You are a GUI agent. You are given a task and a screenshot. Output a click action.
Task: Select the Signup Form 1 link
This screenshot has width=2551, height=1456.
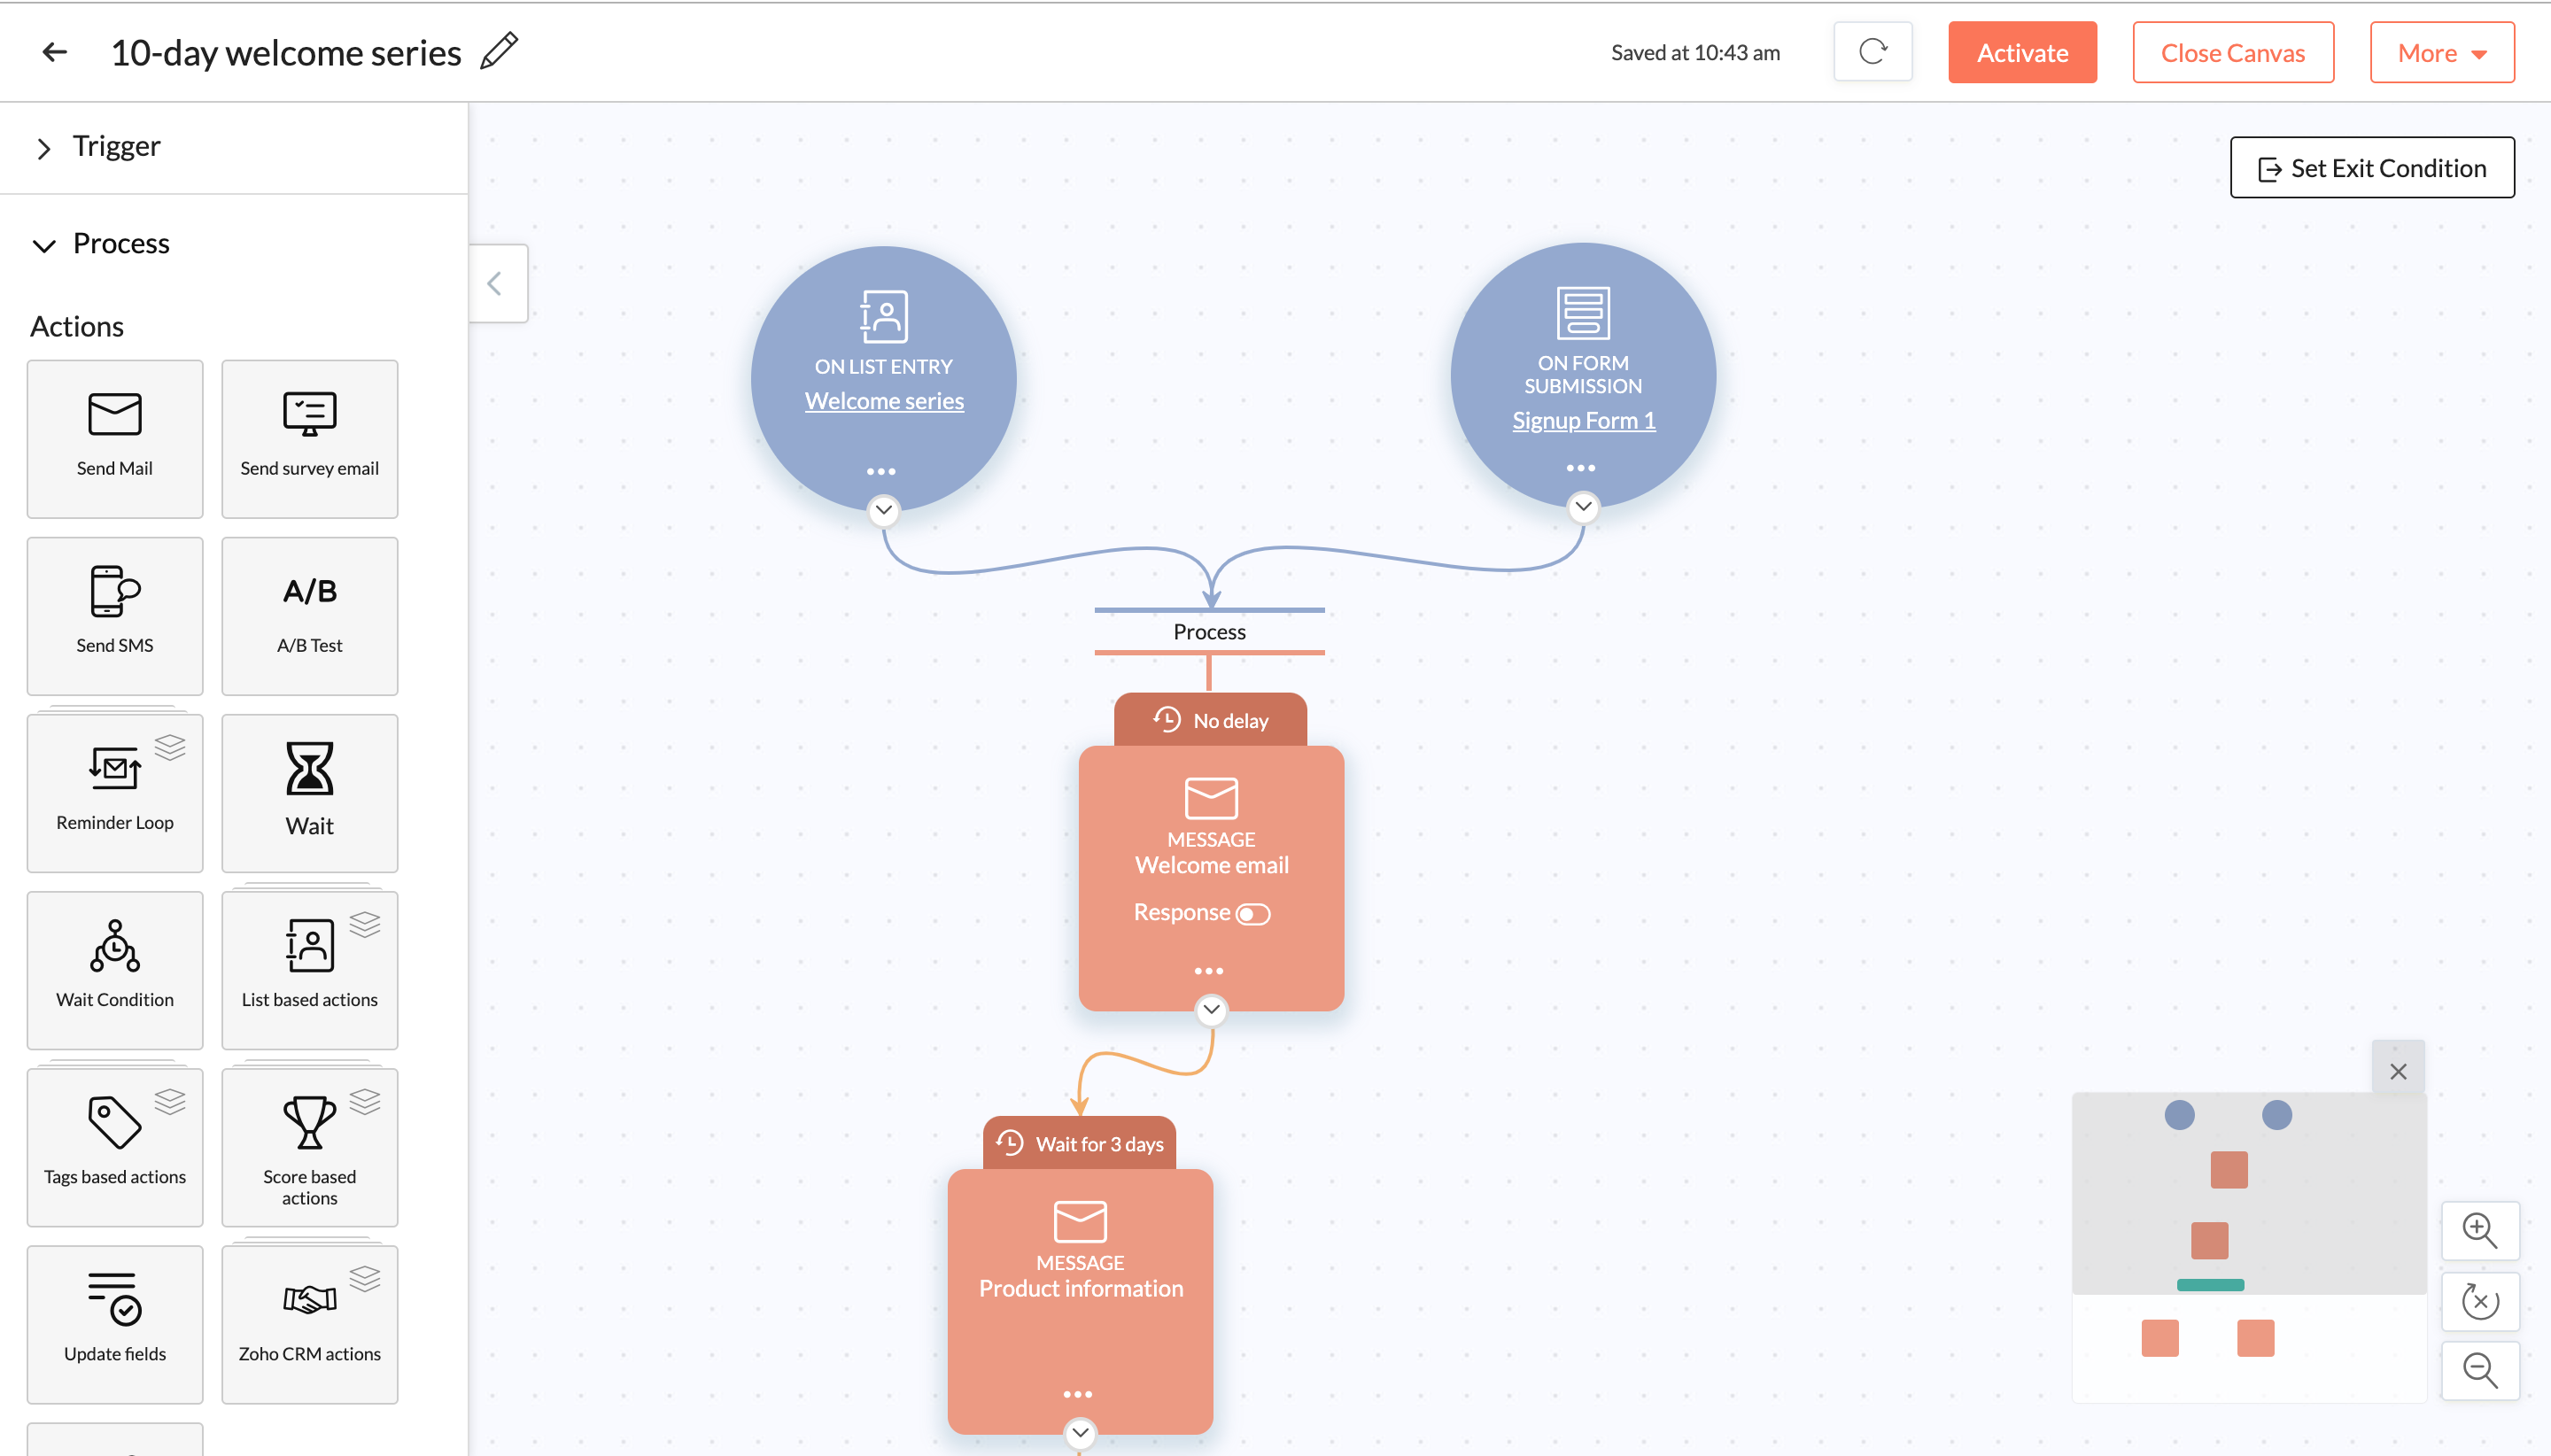pos(1580,421)
